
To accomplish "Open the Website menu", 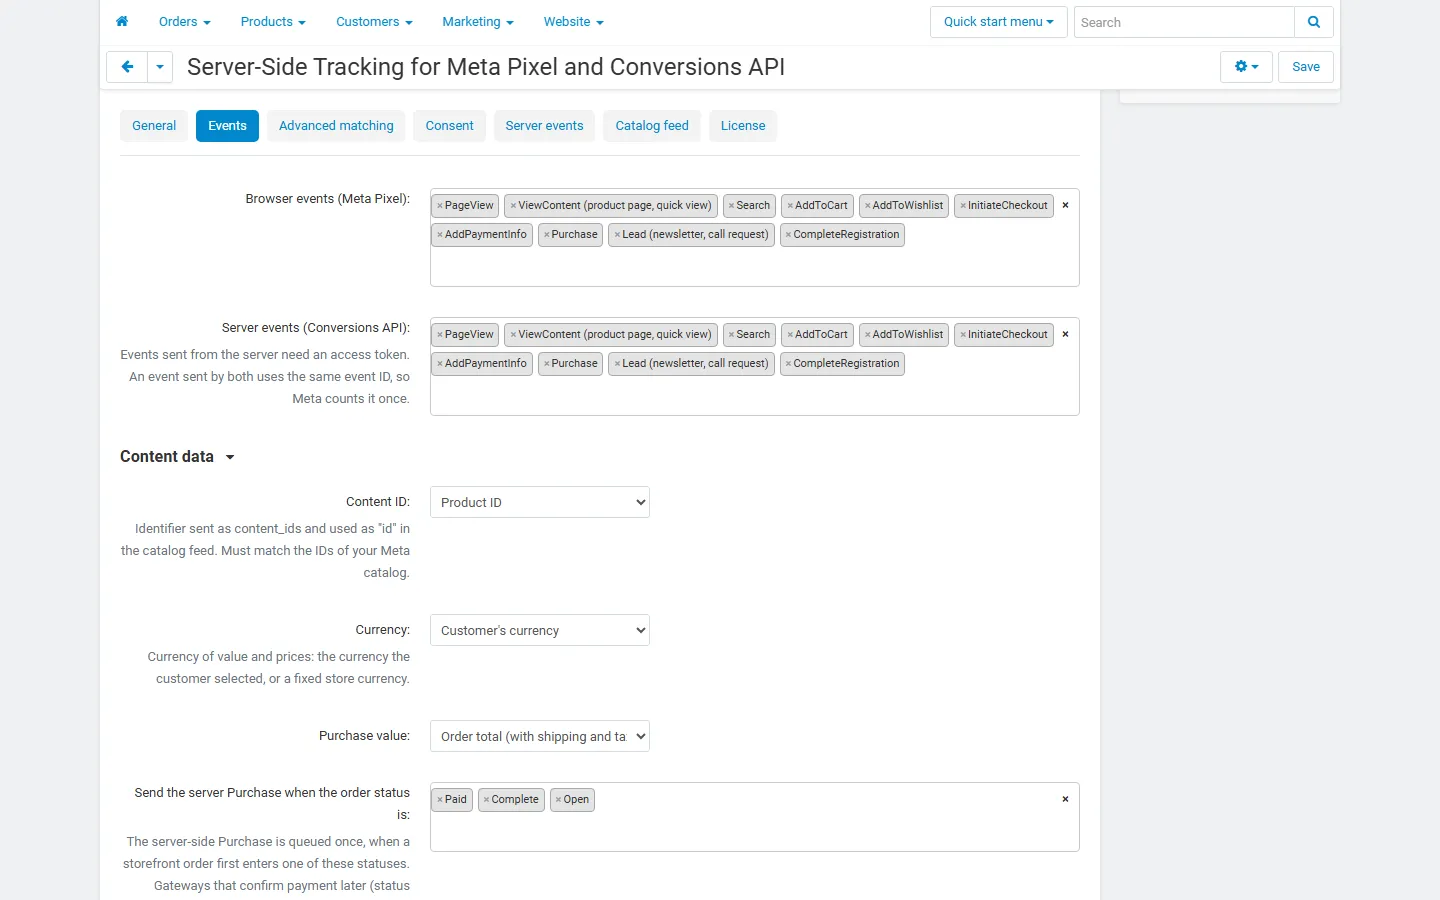I will (574, 22).
